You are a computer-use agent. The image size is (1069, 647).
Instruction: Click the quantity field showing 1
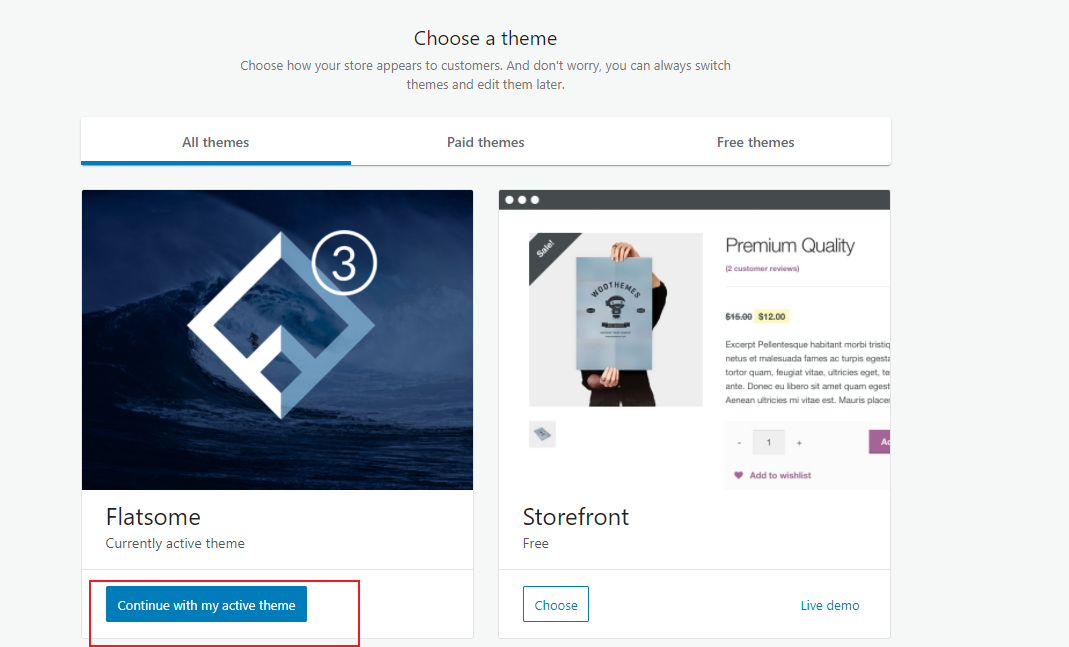[768, 442]
